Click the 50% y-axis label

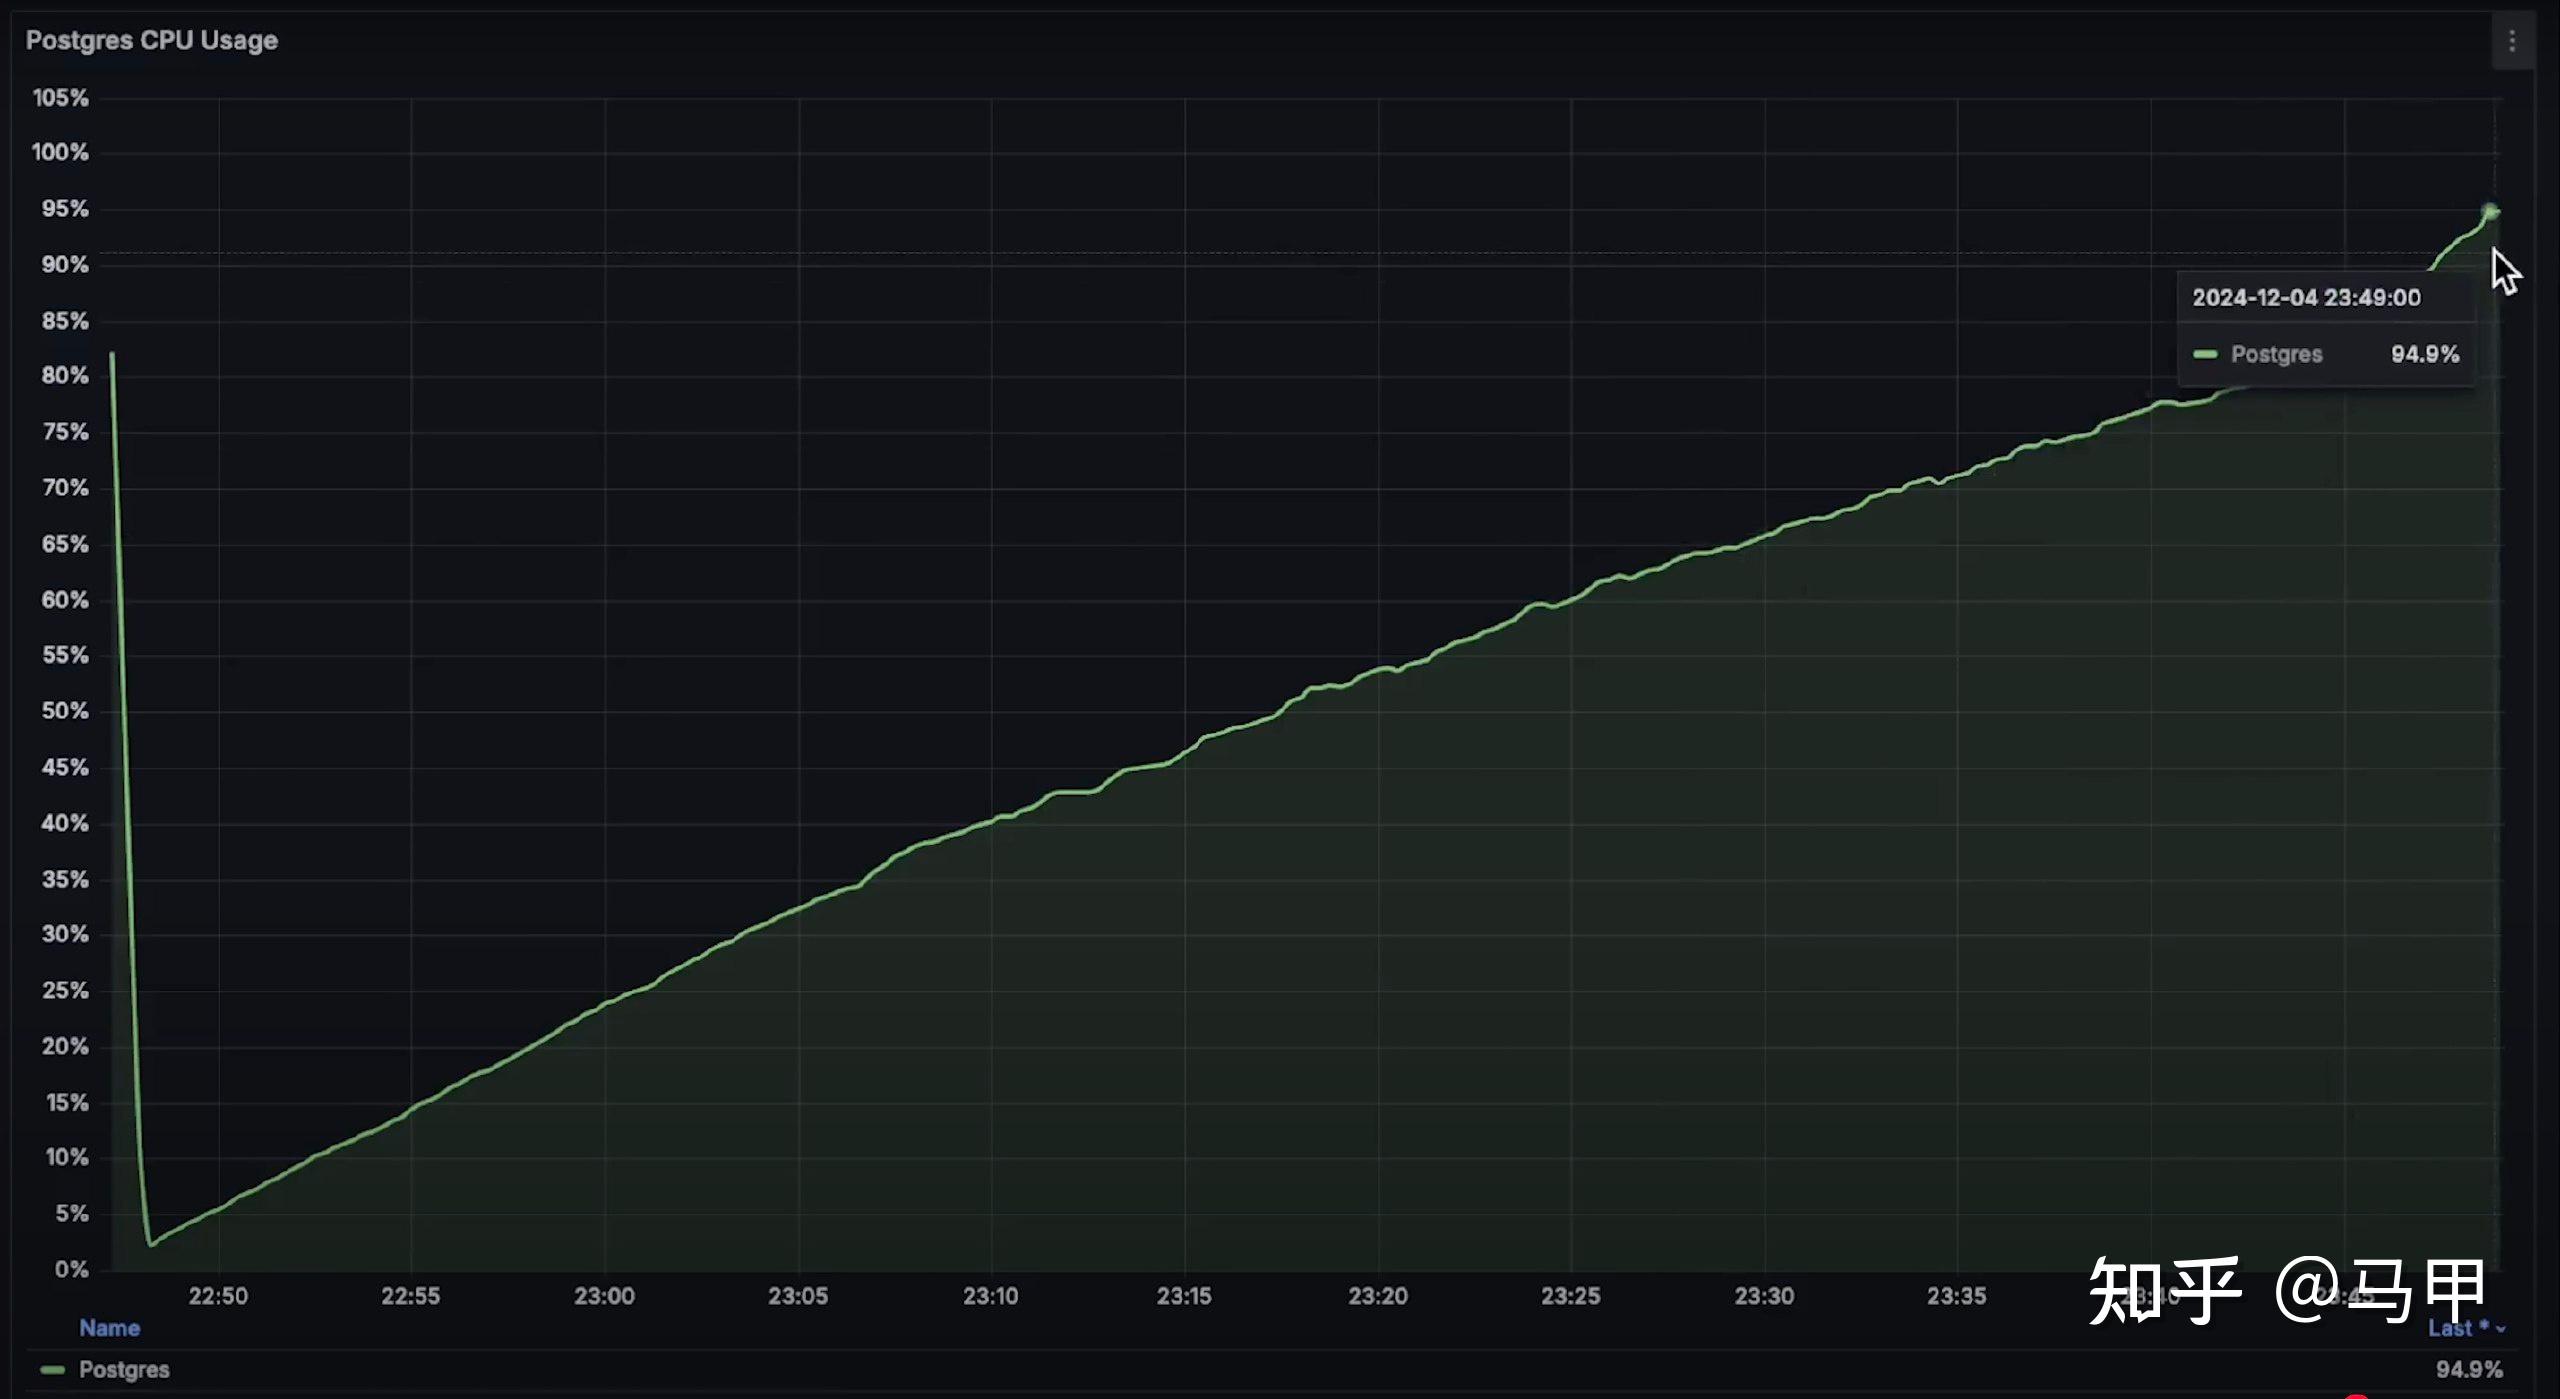(64, 711)
